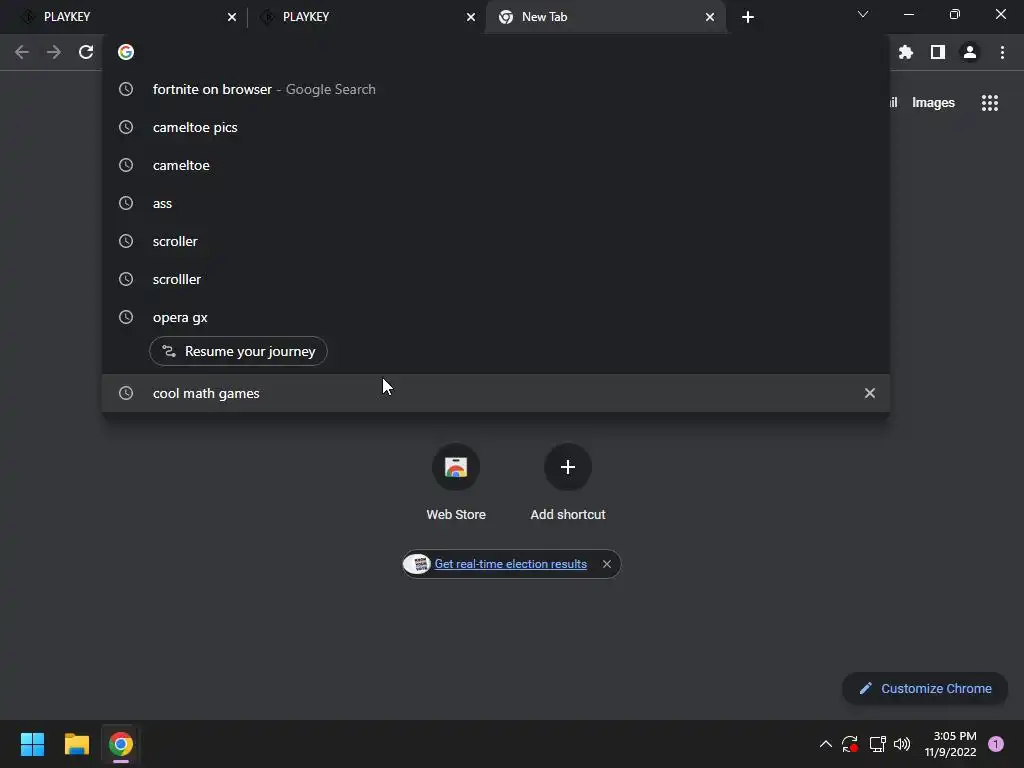Open the Images link
Screen dimensions: 1024x768
pyautogui.click(x=933, y=103)
